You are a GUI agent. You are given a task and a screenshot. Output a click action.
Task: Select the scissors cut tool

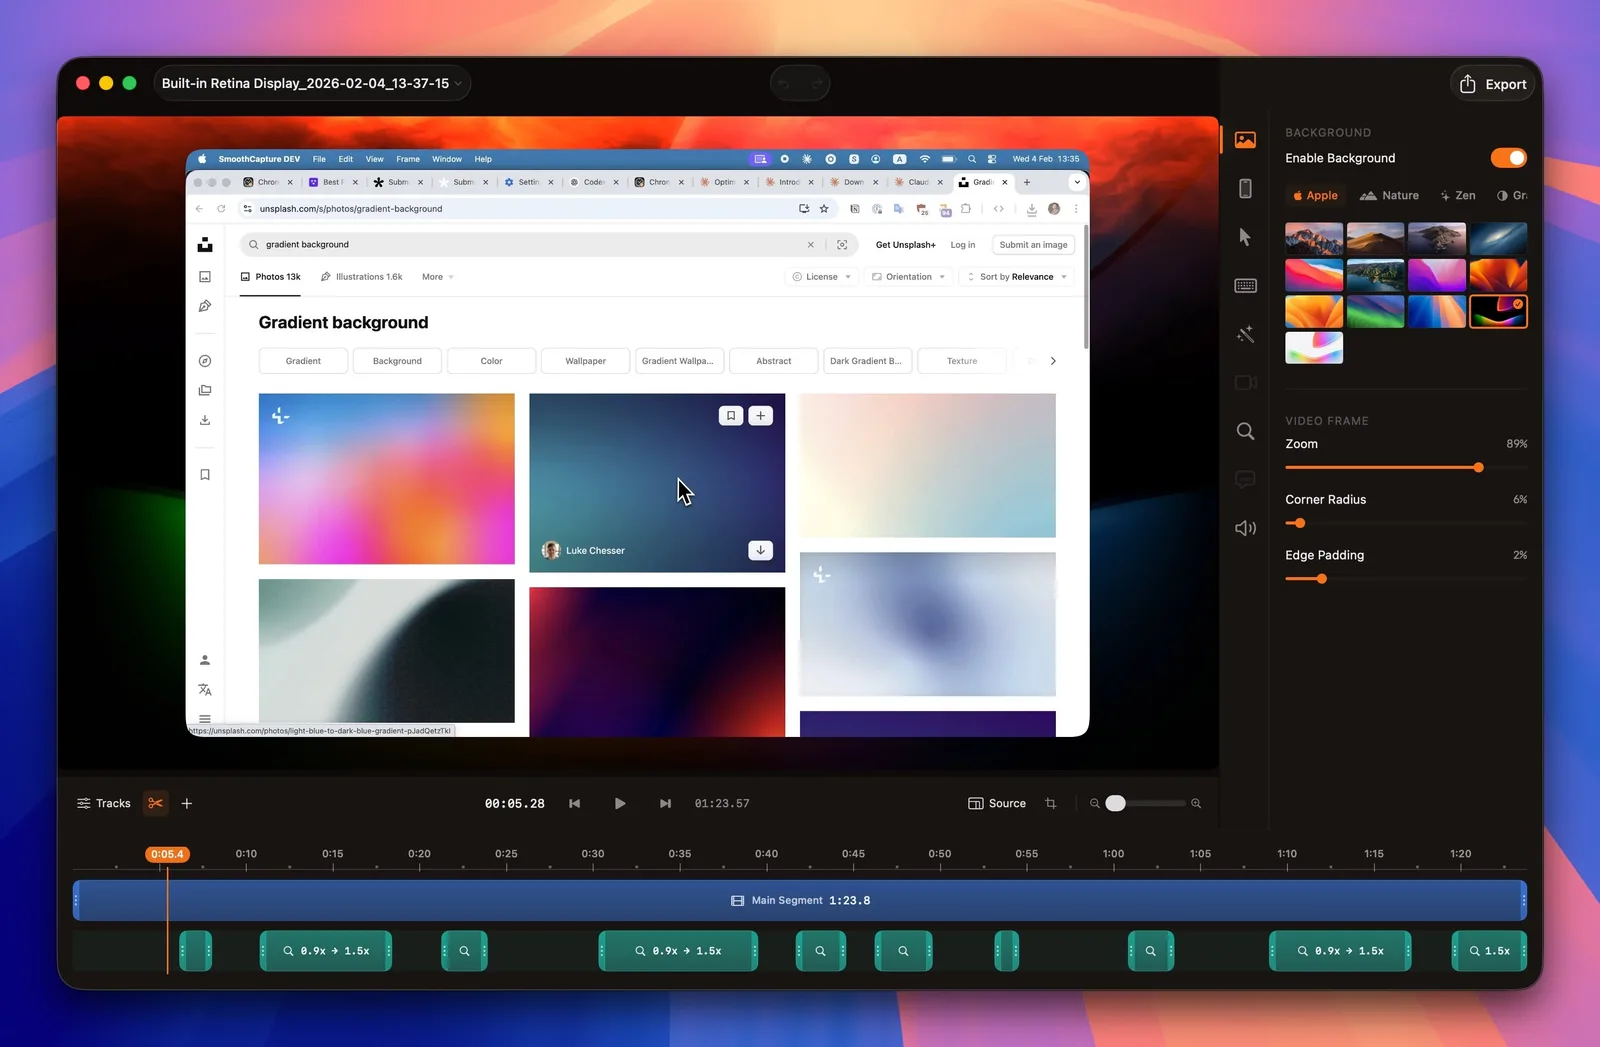click(x=155, y=803)
